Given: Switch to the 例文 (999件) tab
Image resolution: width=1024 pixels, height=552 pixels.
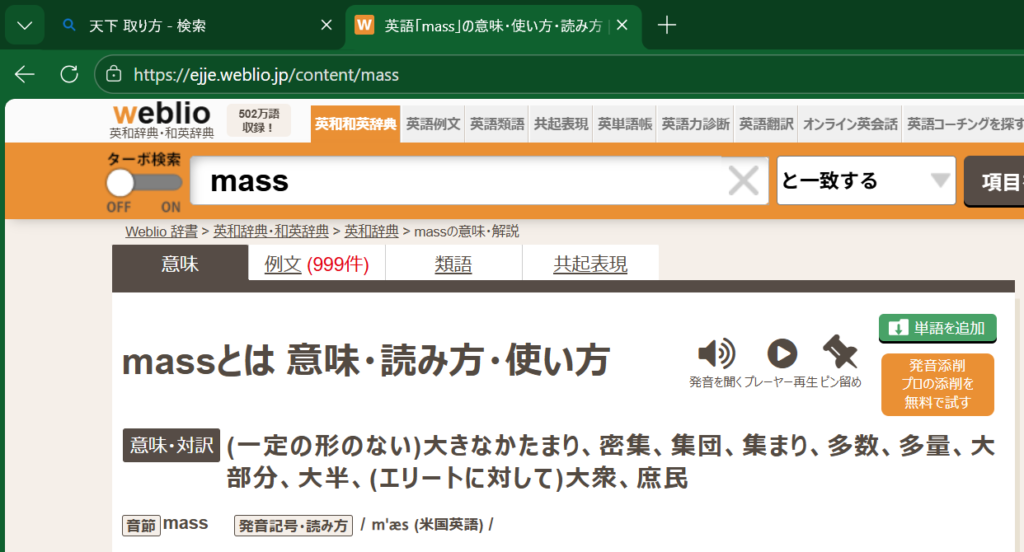Looking at the screenshot, I should point(316,264).
